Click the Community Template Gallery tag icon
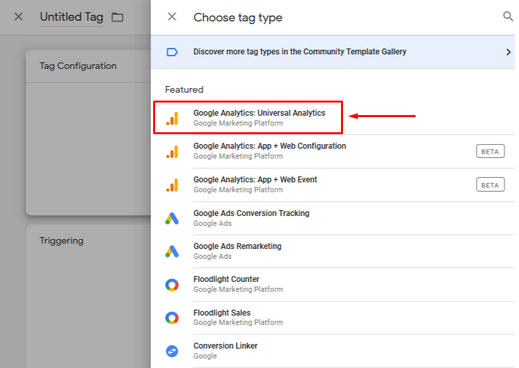 [x=172, y=52]
